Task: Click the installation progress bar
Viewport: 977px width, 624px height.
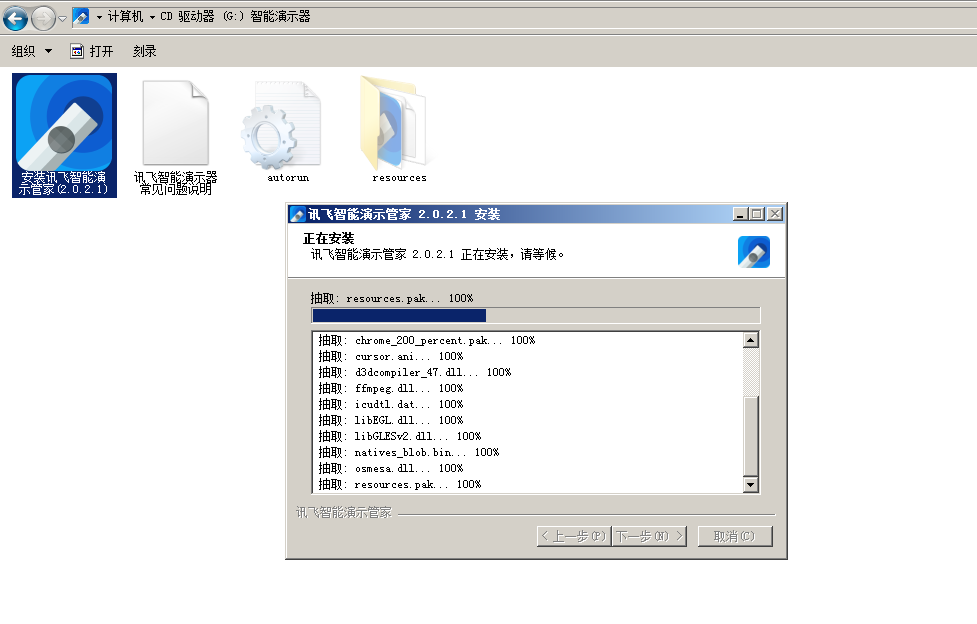Action: [x=535, y=315]
